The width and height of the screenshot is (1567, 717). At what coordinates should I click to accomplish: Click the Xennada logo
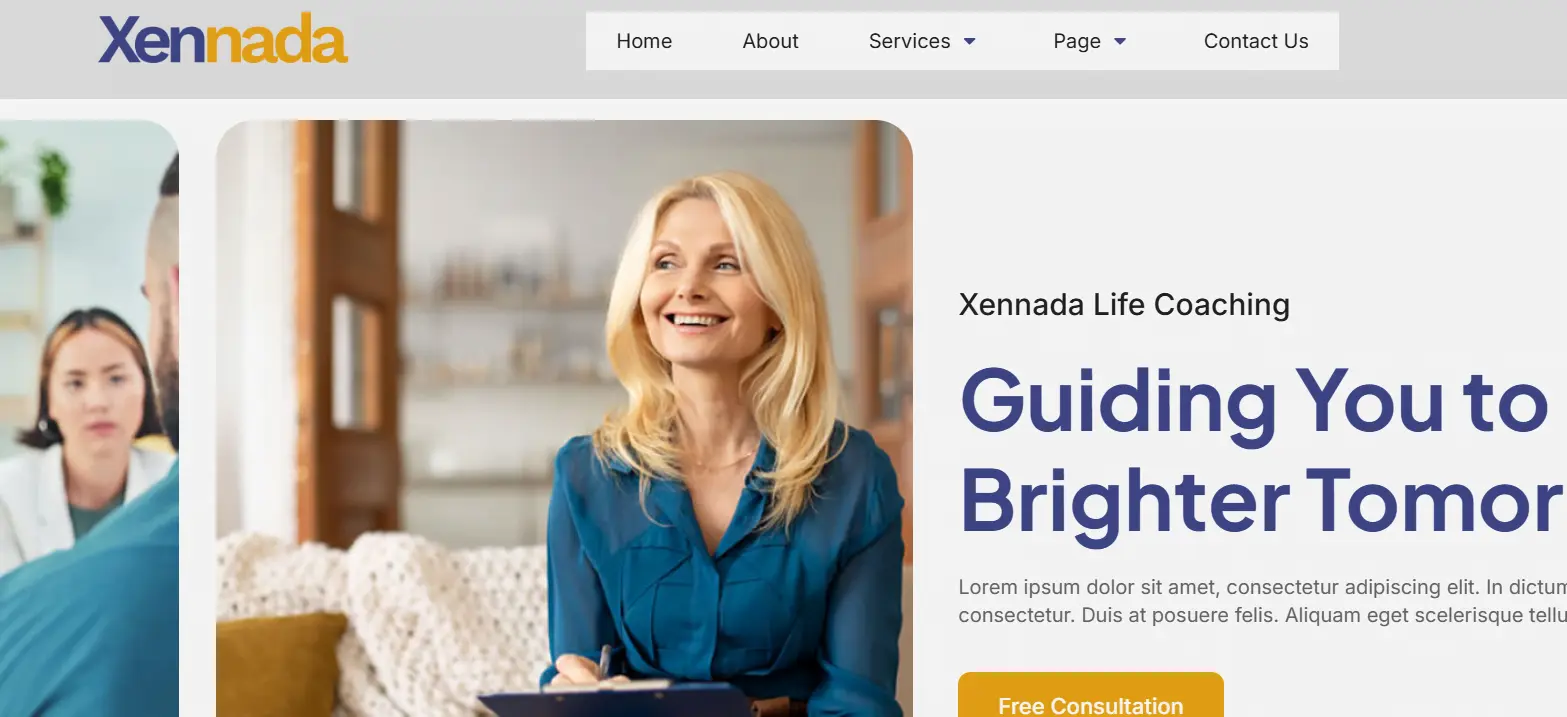pyautogui.click(x=223, y=40)
